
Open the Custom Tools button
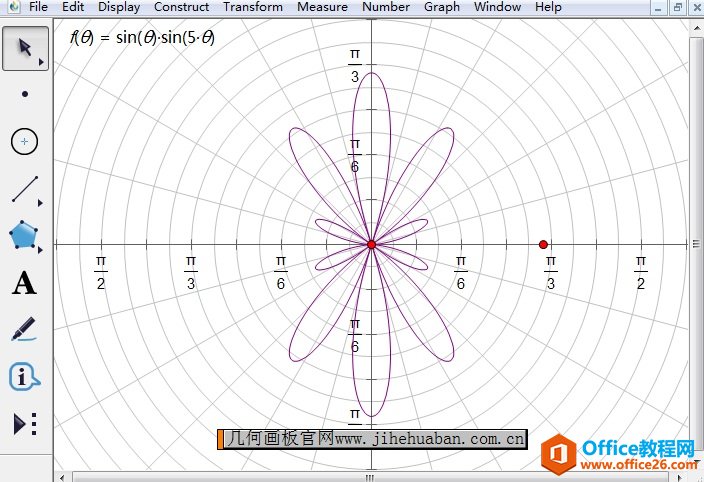(25, 424)
